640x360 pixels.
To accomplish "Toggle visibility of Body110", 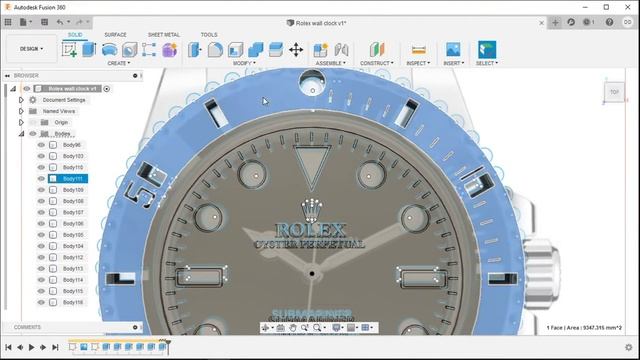I will (x=41, y=167).
